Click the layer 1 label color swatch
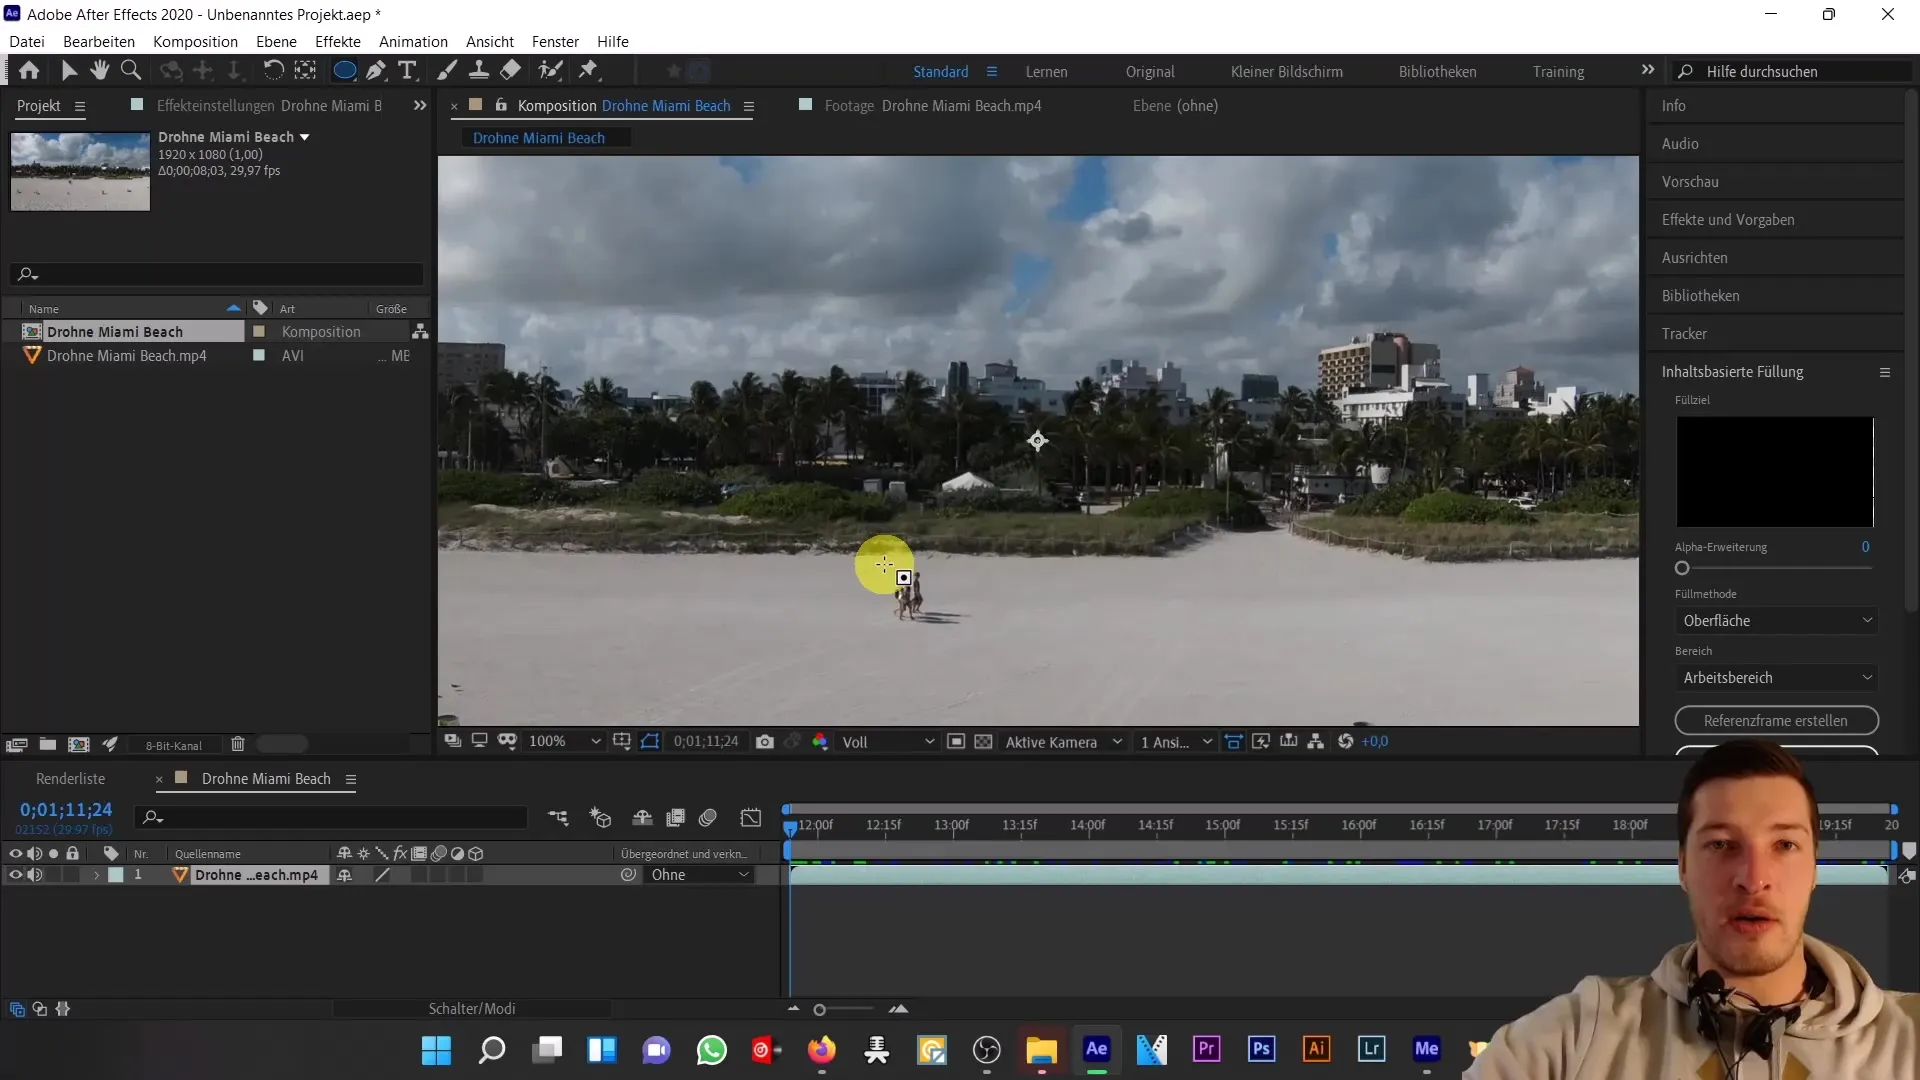The height and width of the screenshot is (1080, 1920). pyautogui.click(x=116, y=875)
